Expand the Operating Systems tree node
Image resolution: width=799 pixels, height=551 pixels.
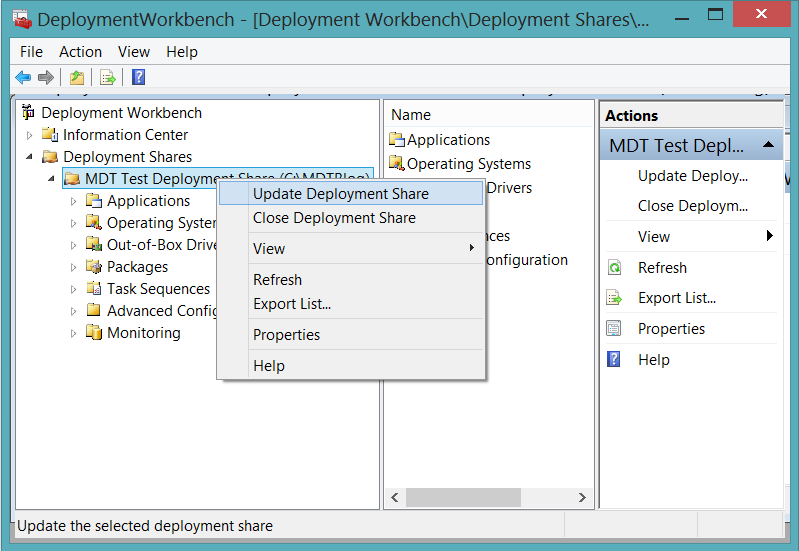pyautogui.click(x=73, y=223)
